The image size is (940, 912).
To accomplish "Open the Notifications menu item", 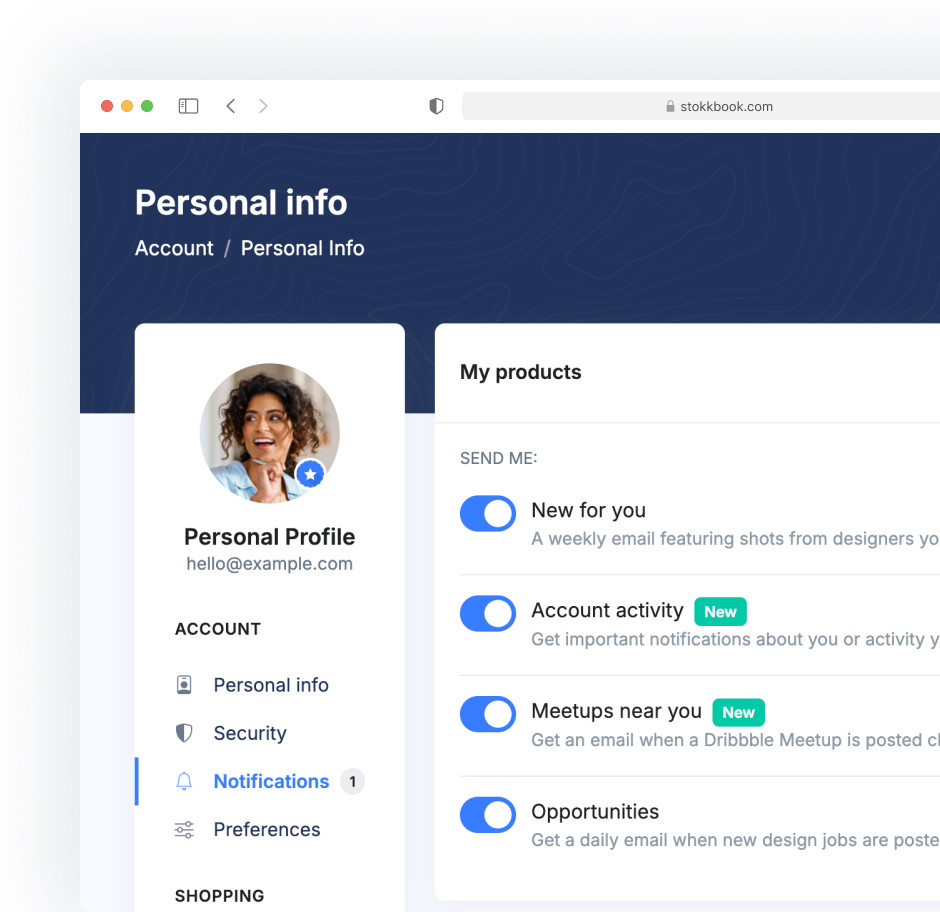I will coord(272,781).
